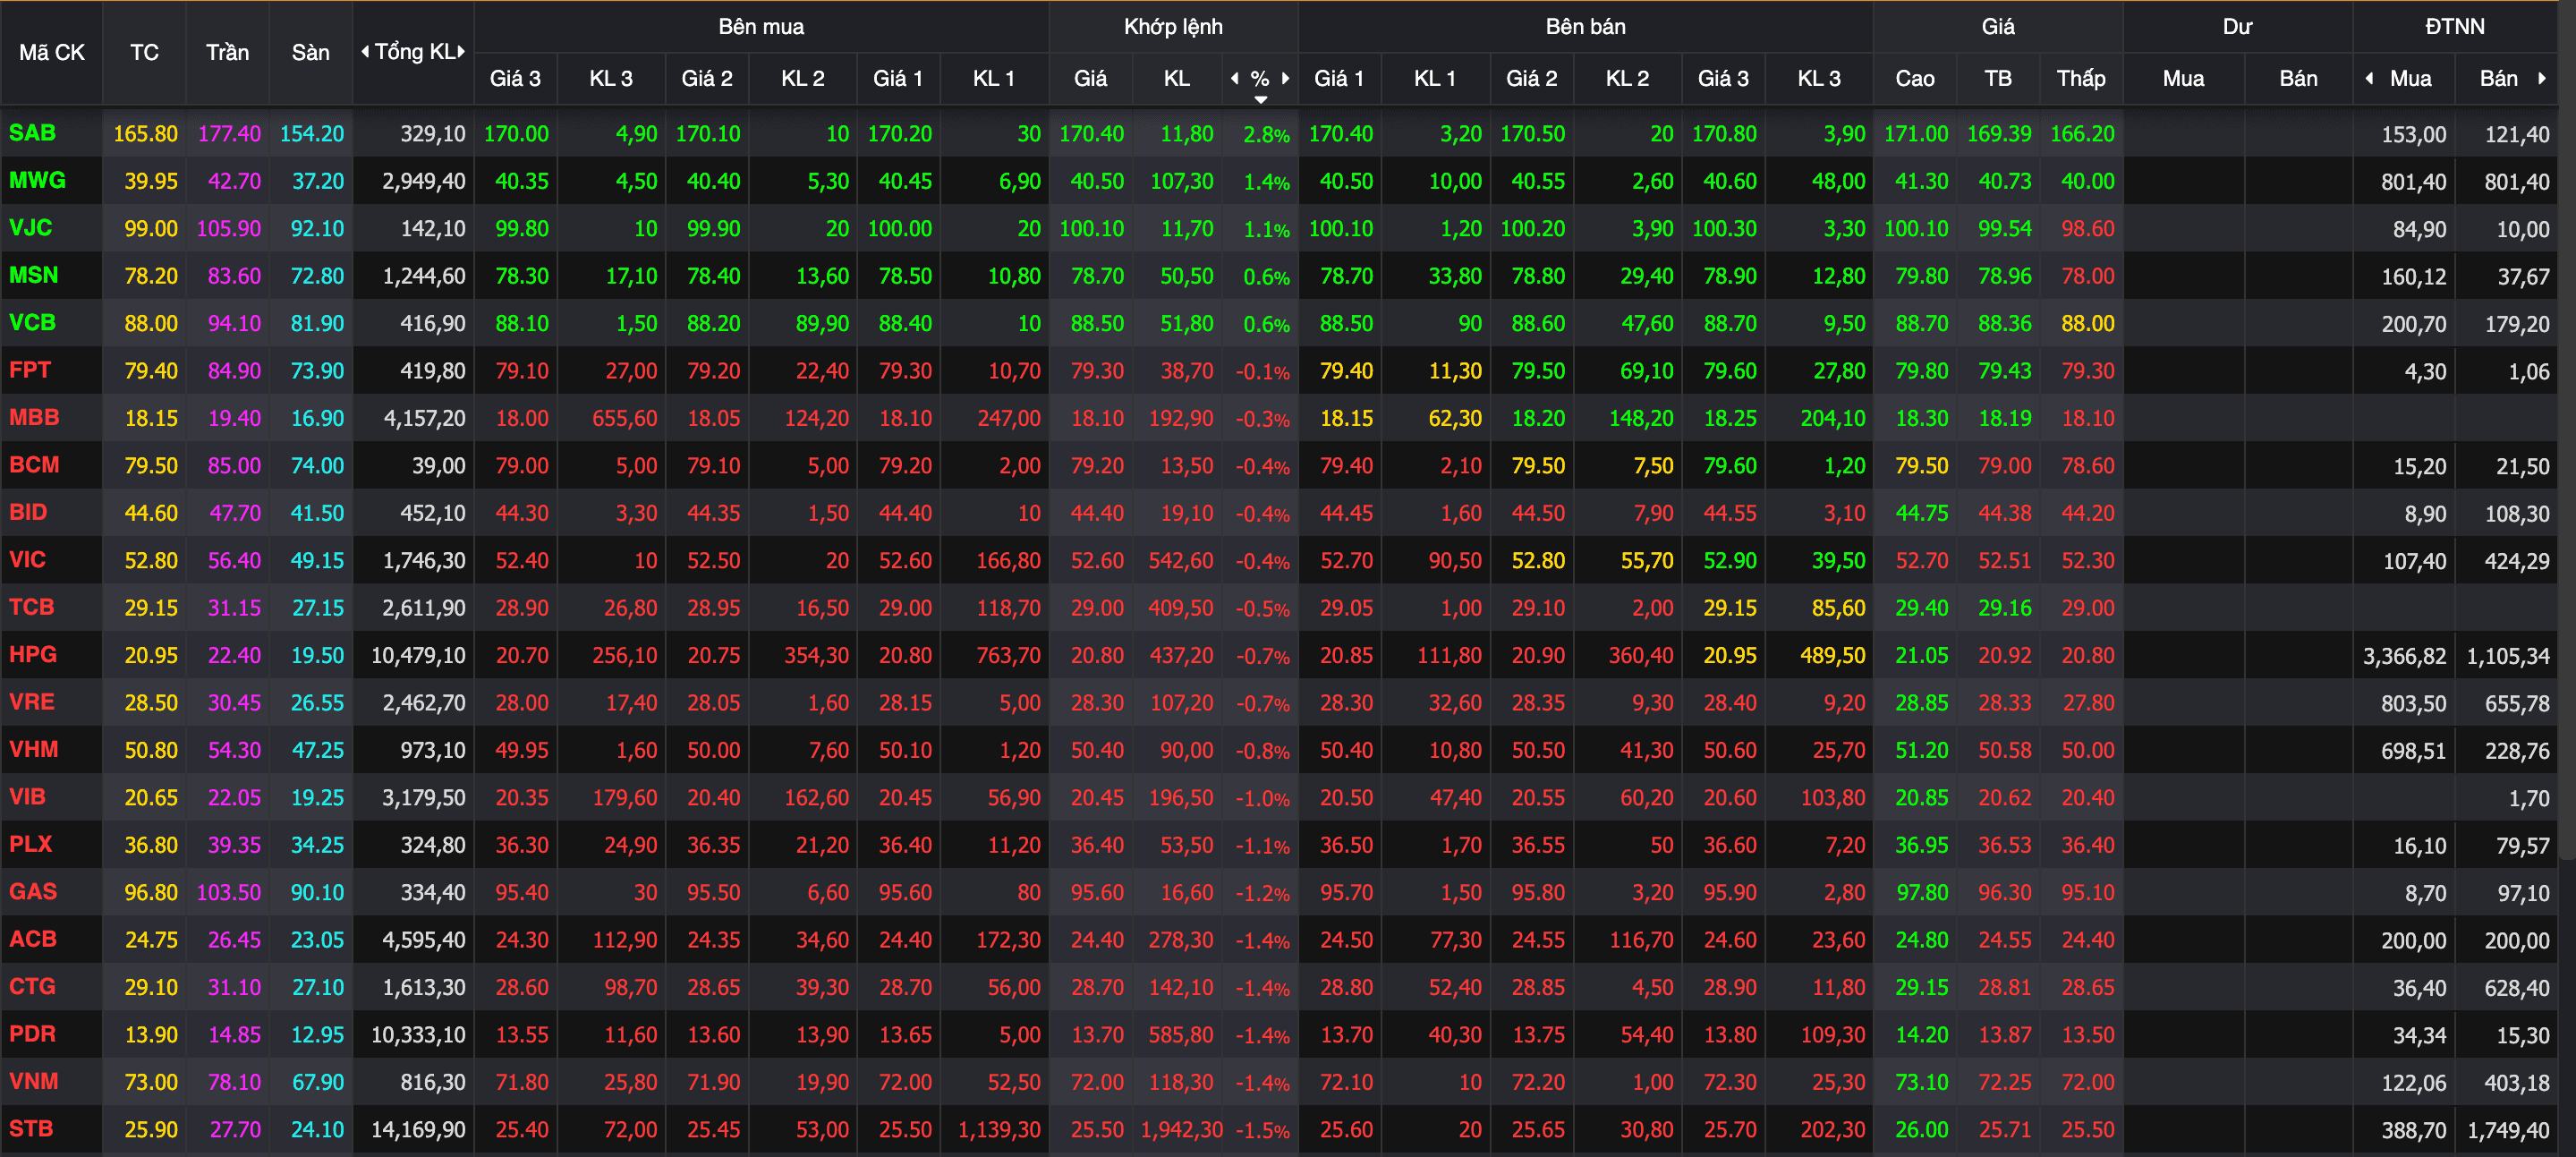Choose the GAS ticker
The height and width of the screenshot is (1157, 2576).
coord(33,891)
